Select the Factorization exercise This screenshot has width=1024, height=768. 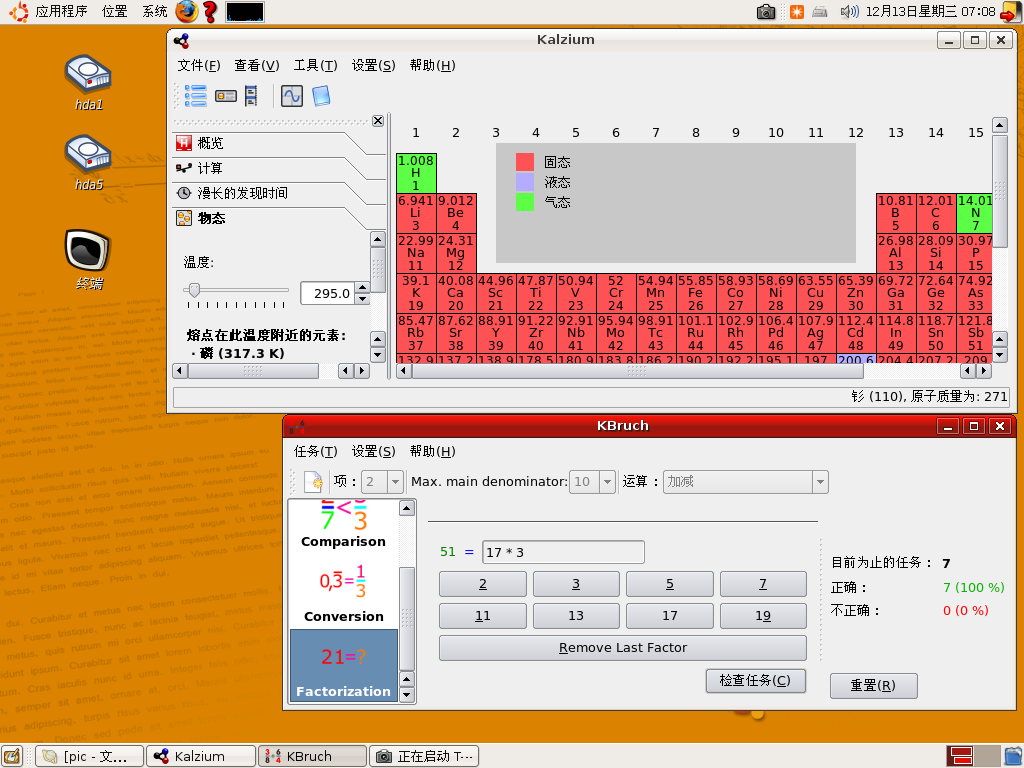tap(344, 665)
